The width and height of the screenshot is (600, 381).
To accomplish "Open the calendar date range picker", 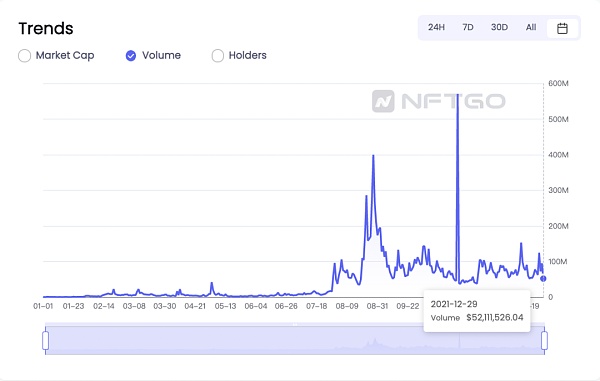I will click(x=562, y=28).
